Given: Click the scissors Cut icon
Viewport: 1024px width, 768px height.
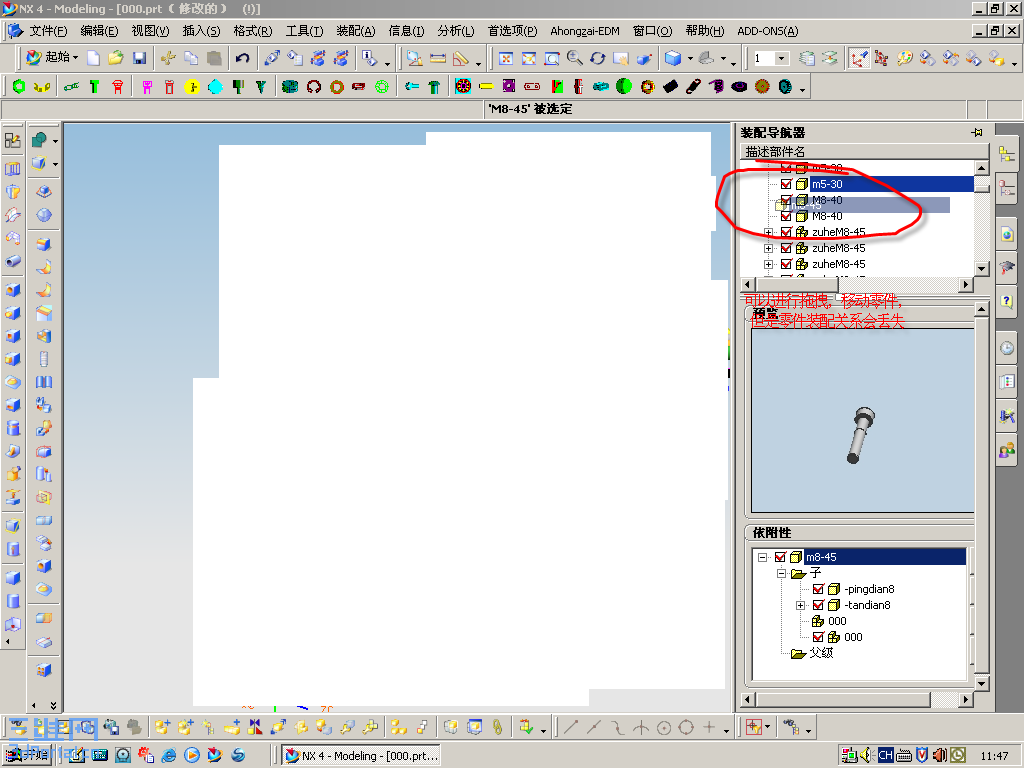Looking at the screenshot, I should point(168,58).
